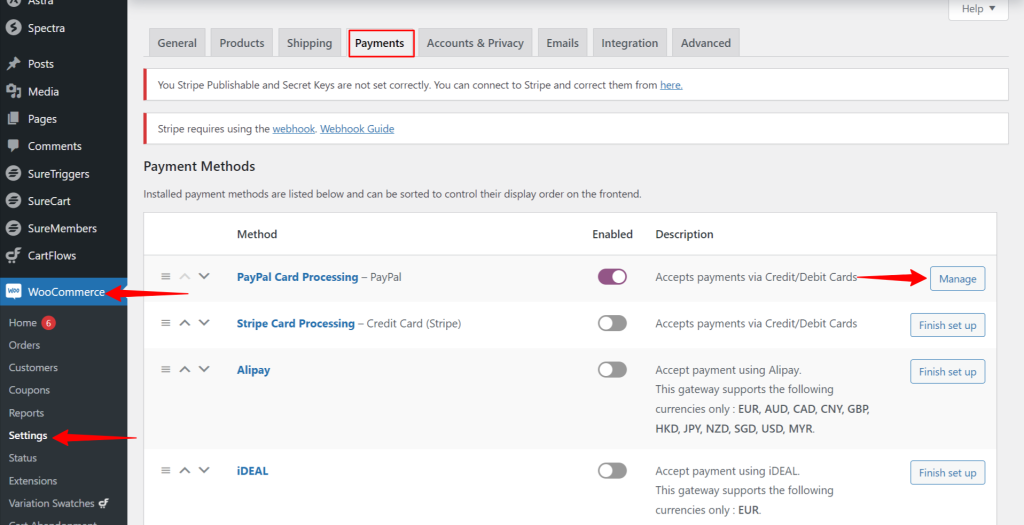Open WooCommerce Home submenu item
Screen dimensions: 1024x525
pos(23,323)
